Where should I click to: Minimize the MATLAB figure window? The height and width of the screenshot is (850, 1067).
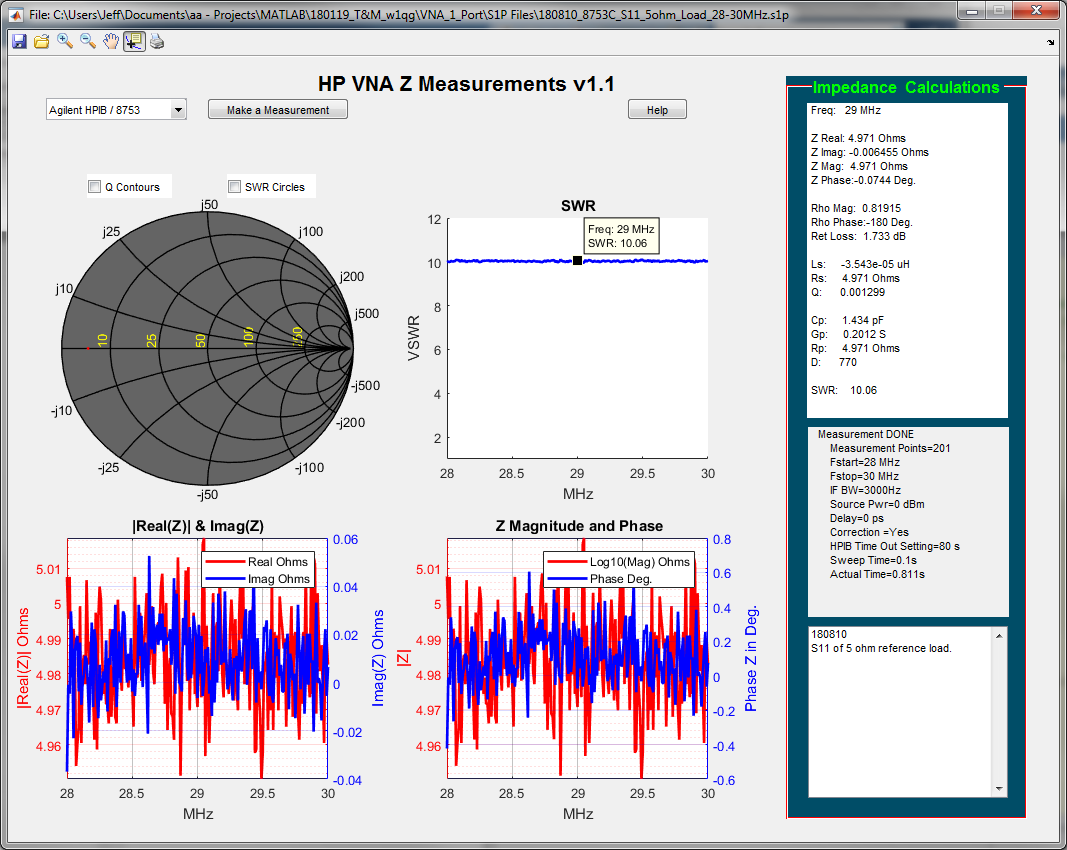tap(973, 11)
